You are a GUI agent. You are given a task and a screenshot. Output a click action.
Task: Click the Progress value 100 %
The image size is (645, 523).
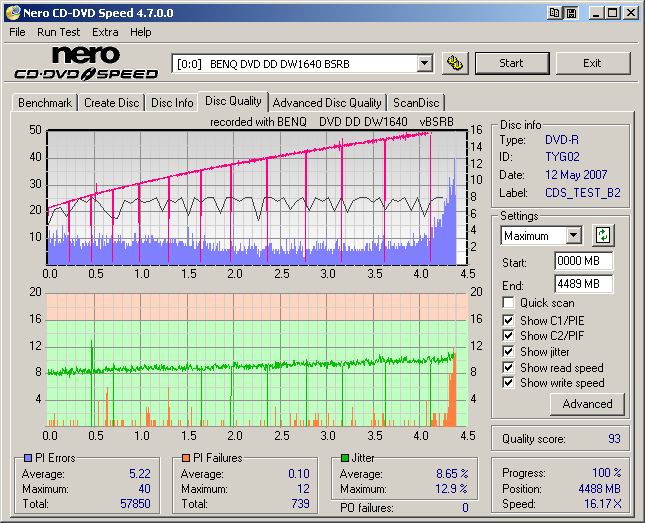point(607,472)
